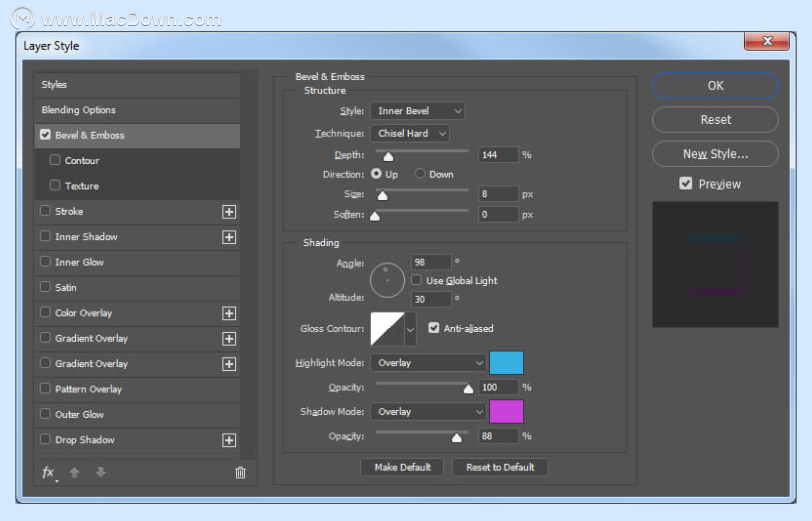Click the New Style... button

pyautogui.click(x=715, y=154)
